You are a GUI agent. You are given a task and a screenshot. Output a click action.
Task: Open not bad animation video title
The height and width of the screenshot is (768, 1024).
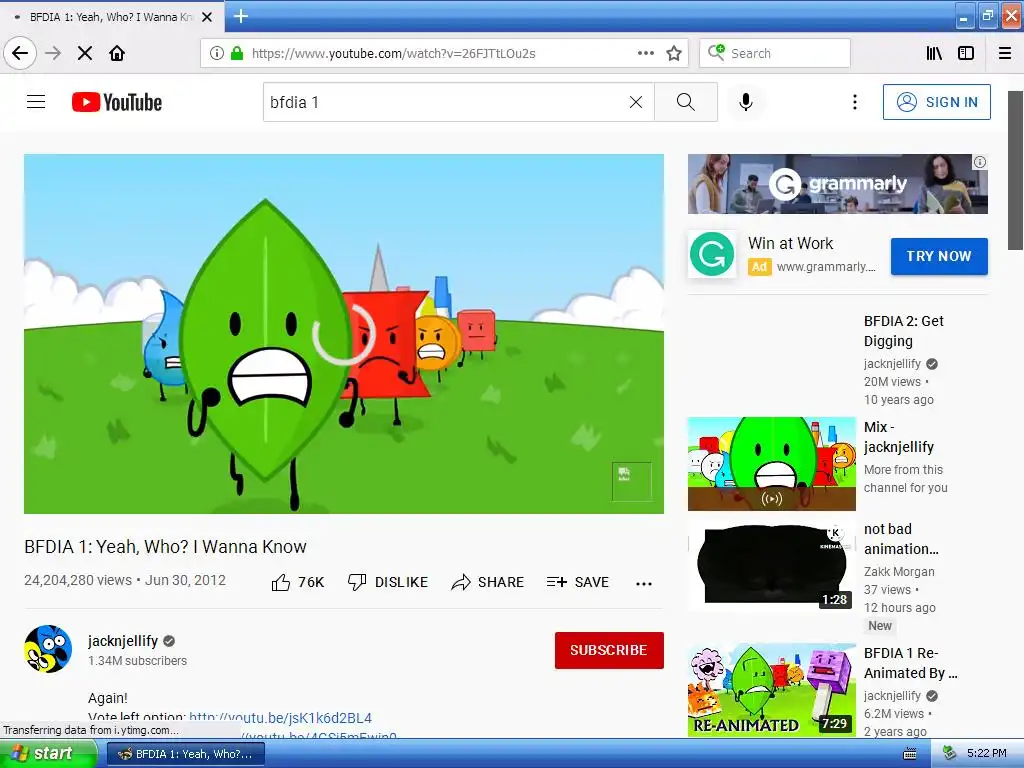tap(901, 539)
